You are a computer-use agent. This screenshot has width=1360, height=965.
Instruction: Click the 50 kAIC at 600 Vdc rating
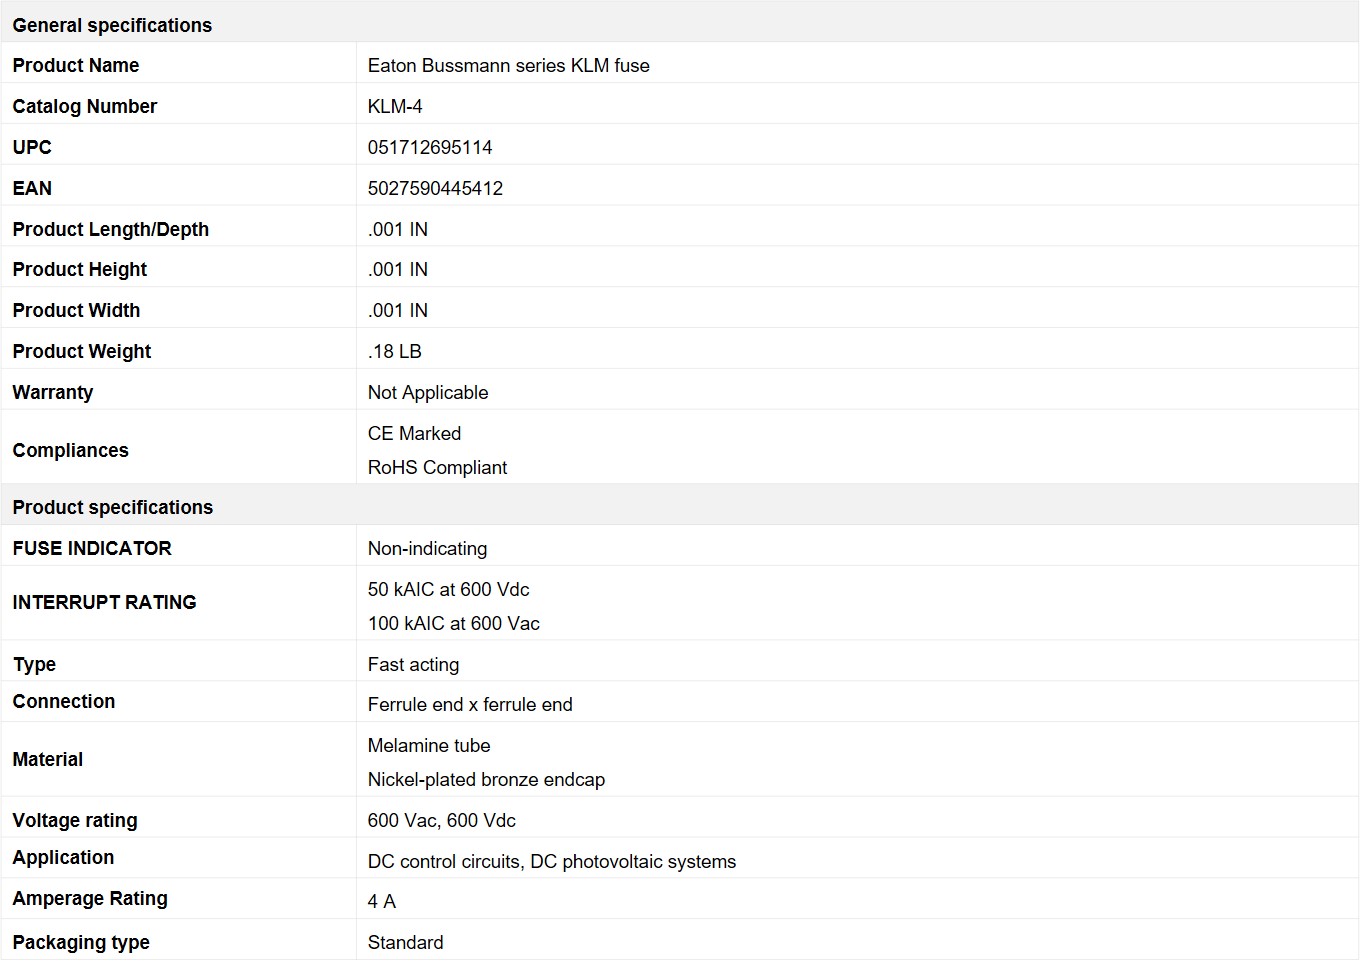click(x=448, y=589)
